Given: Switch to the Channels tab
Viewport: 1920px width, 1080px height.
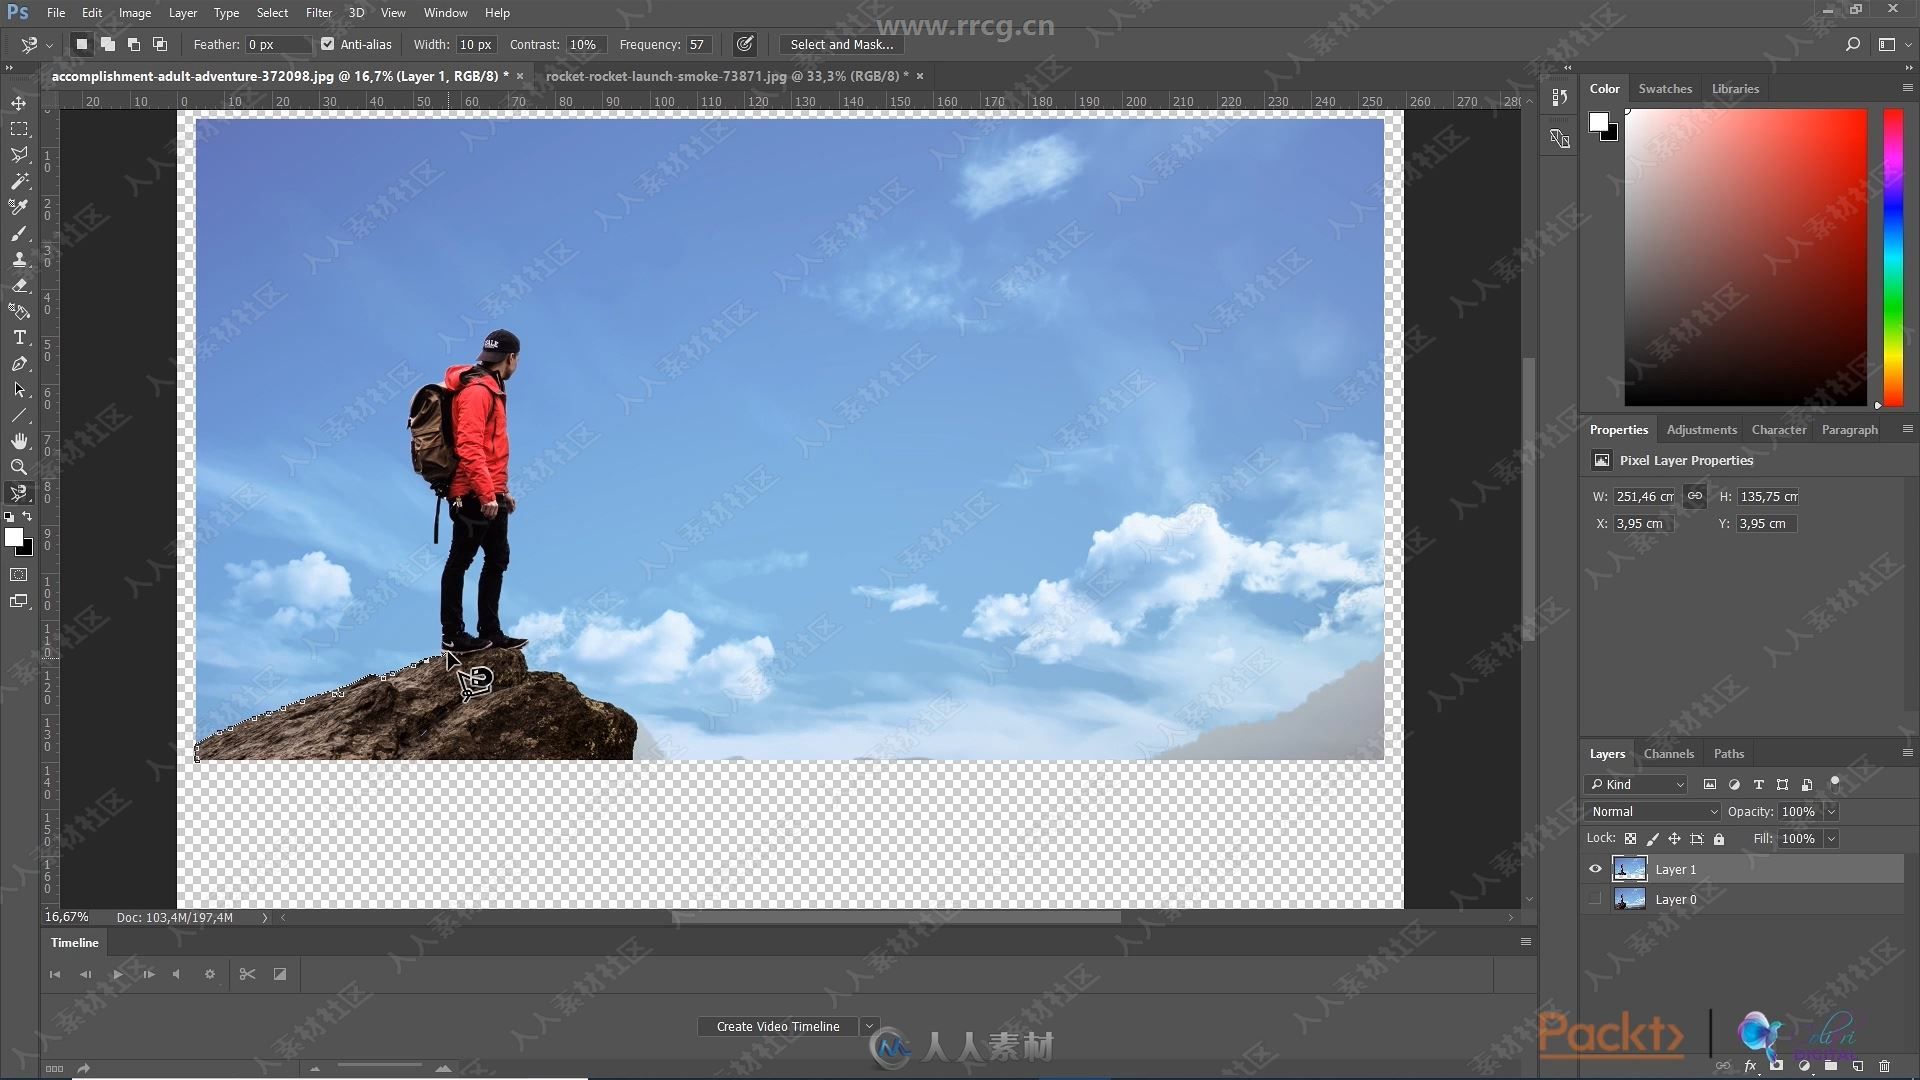Looking at the screenshot, I should (1668, 753).
